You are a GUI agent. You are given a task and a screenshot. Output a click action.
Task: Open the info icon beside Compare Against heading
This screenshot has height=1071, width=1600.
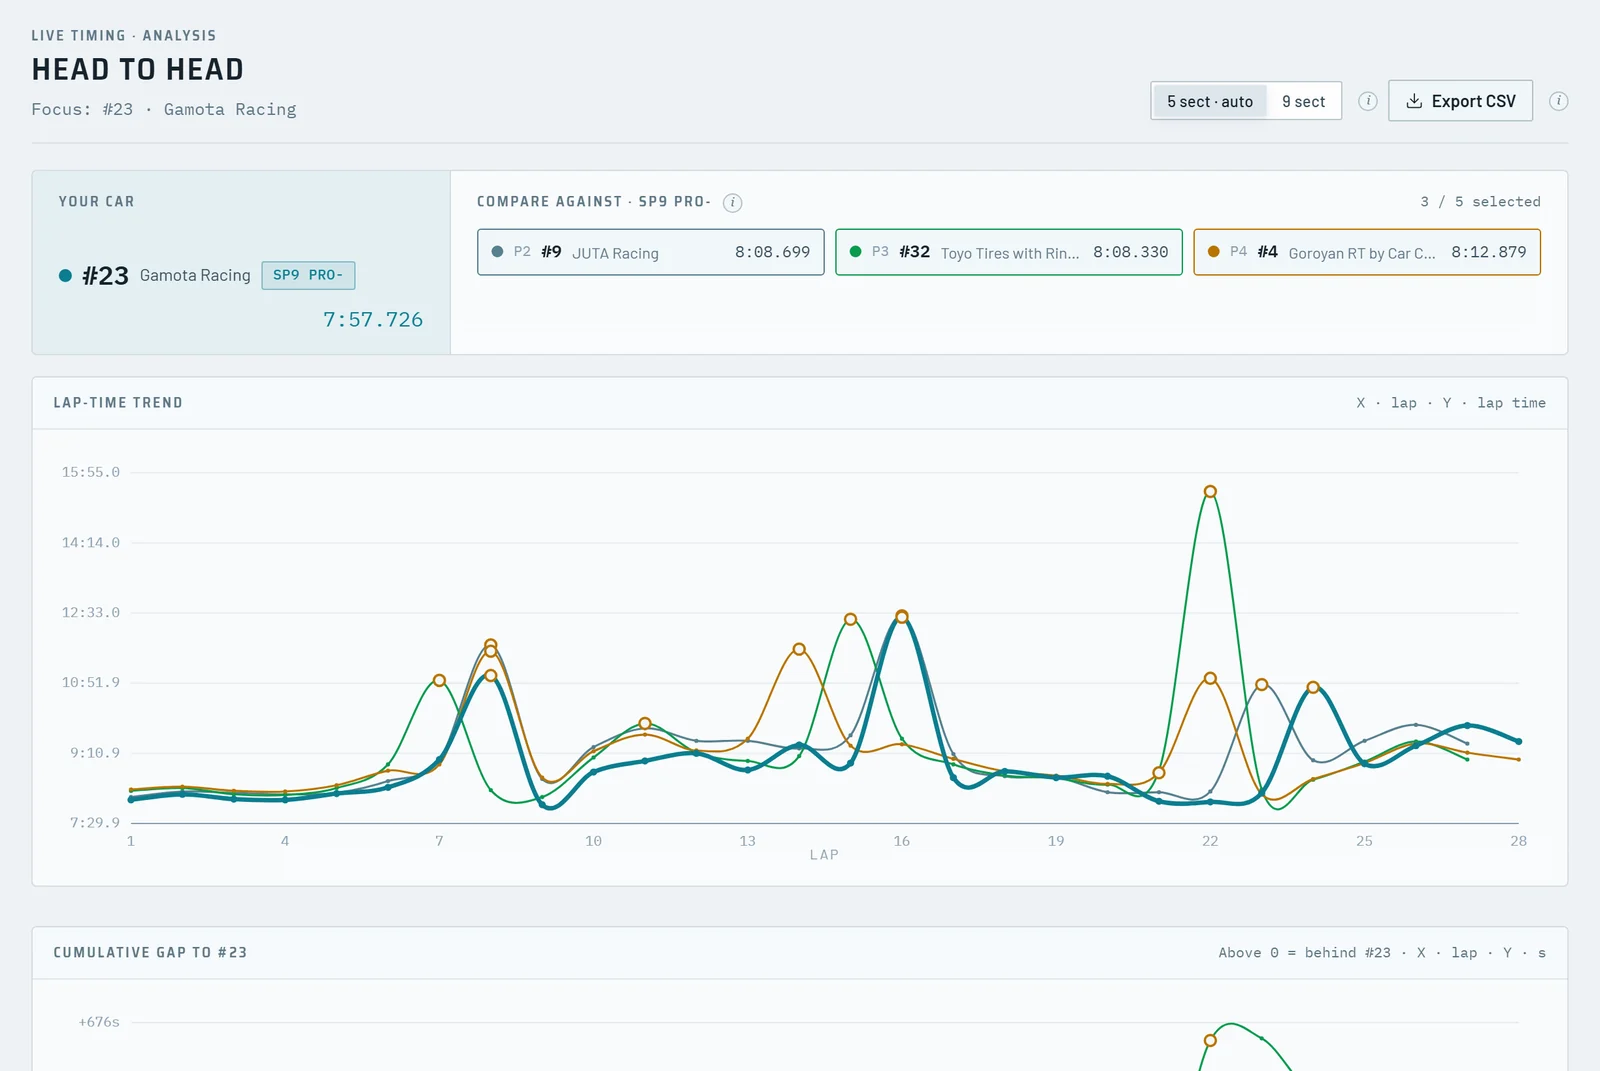[733, 203]
